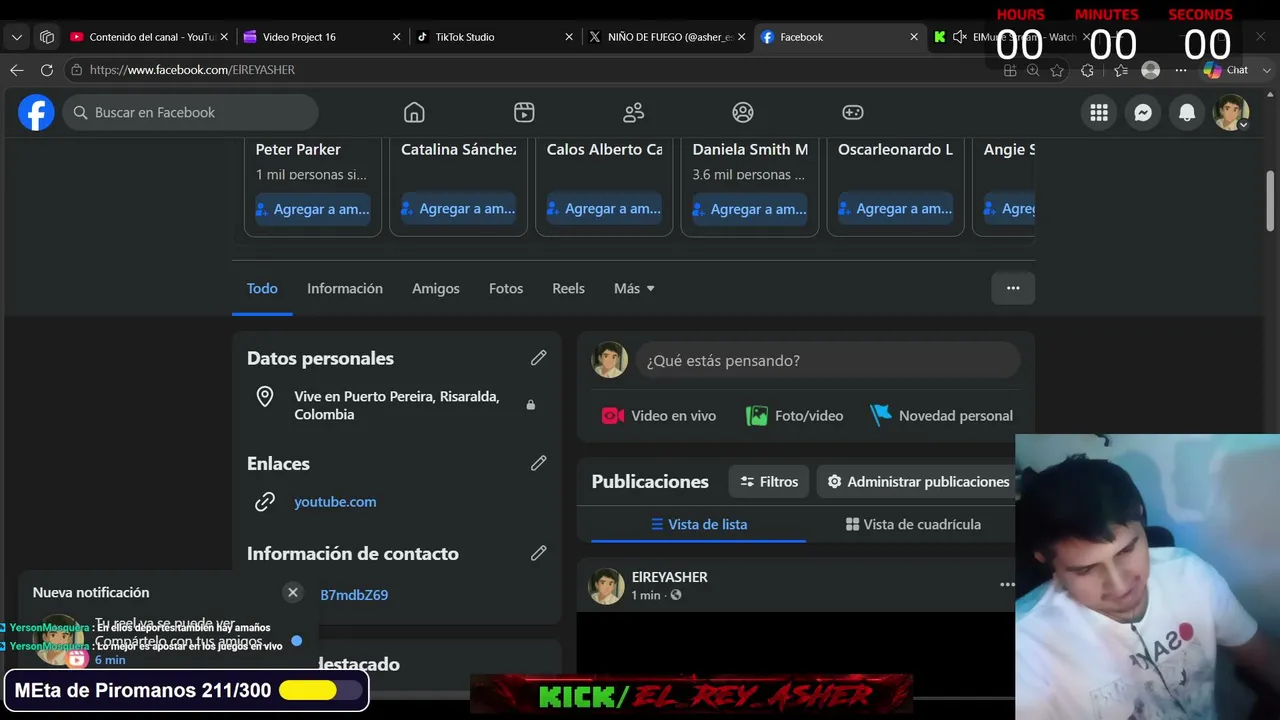Open Messenger chats
The height and width of the screenshot is (720, 1280).
click(x=1143, y=113)
